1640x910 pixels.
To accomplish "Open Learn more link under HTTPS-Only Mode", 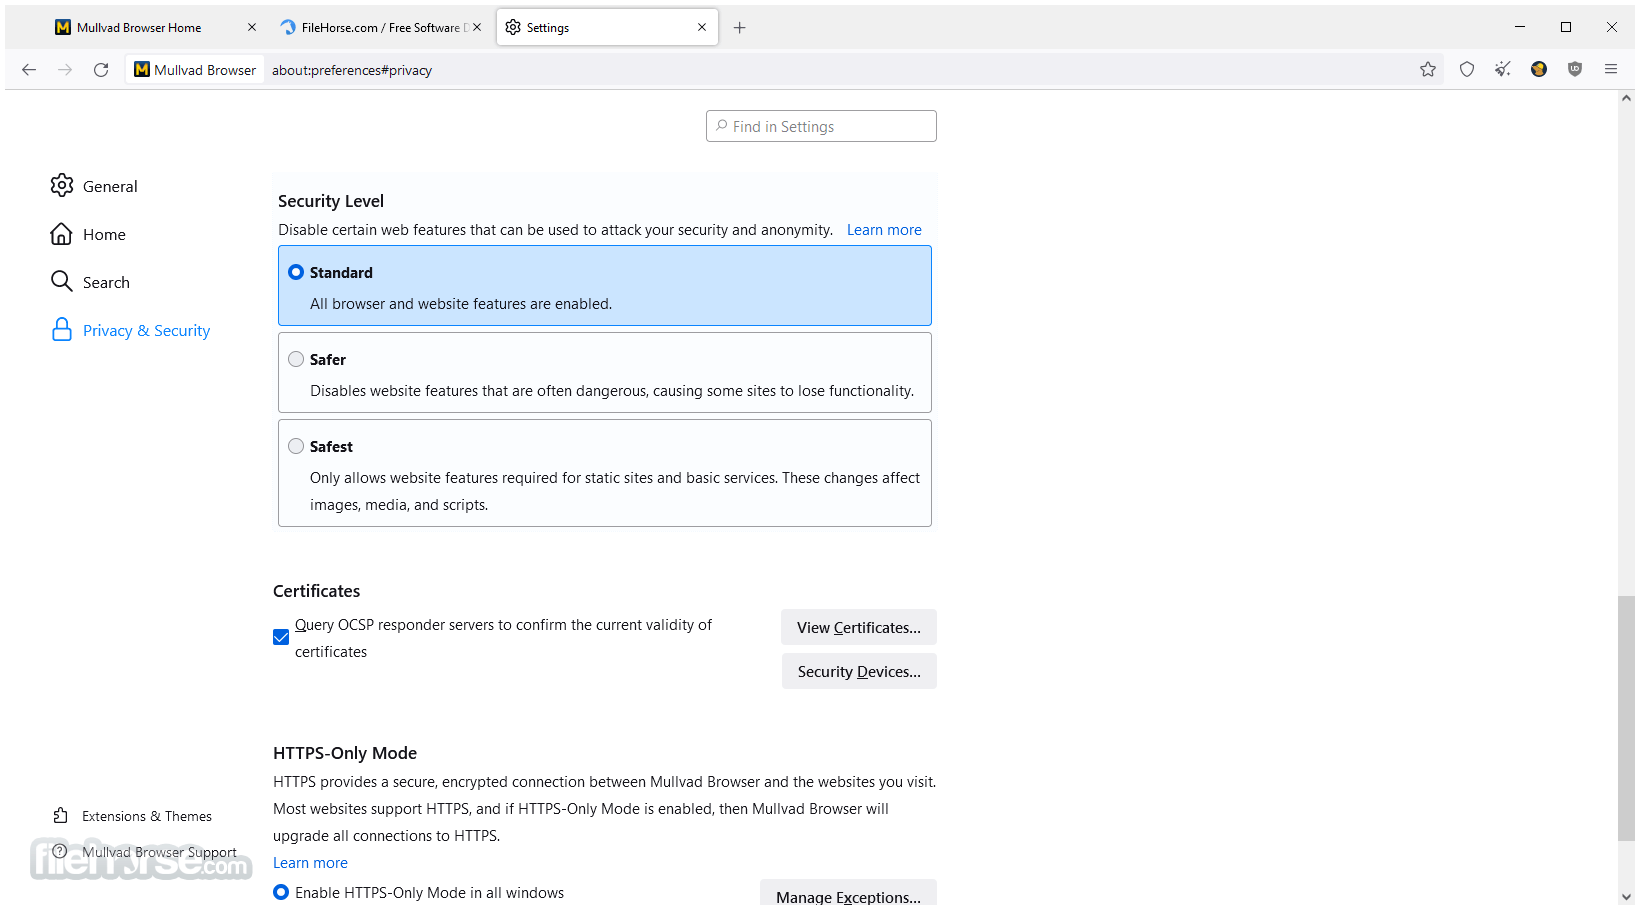I will (x=310, y=863).
